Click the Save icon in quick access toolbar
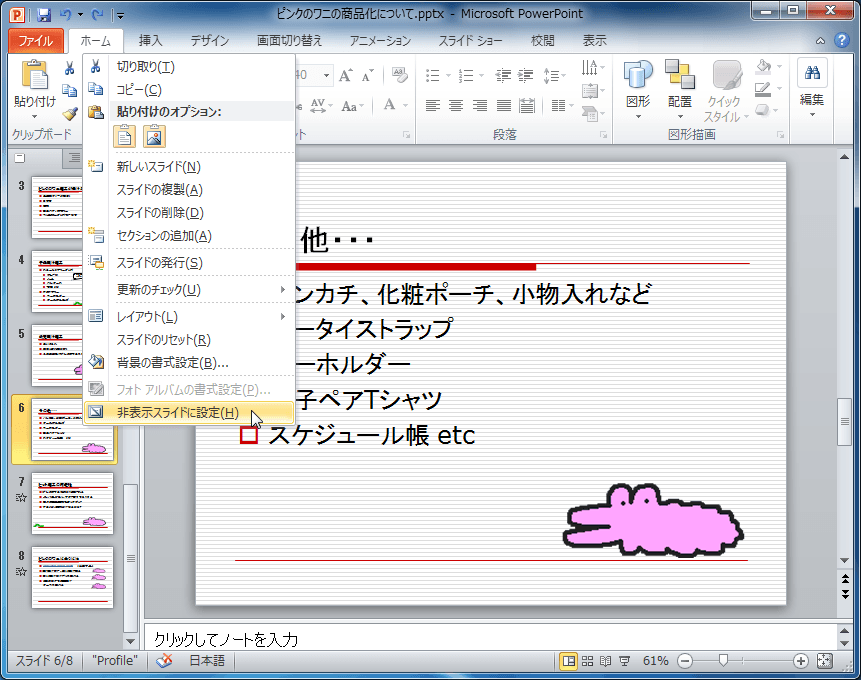 tap(43, 15)
